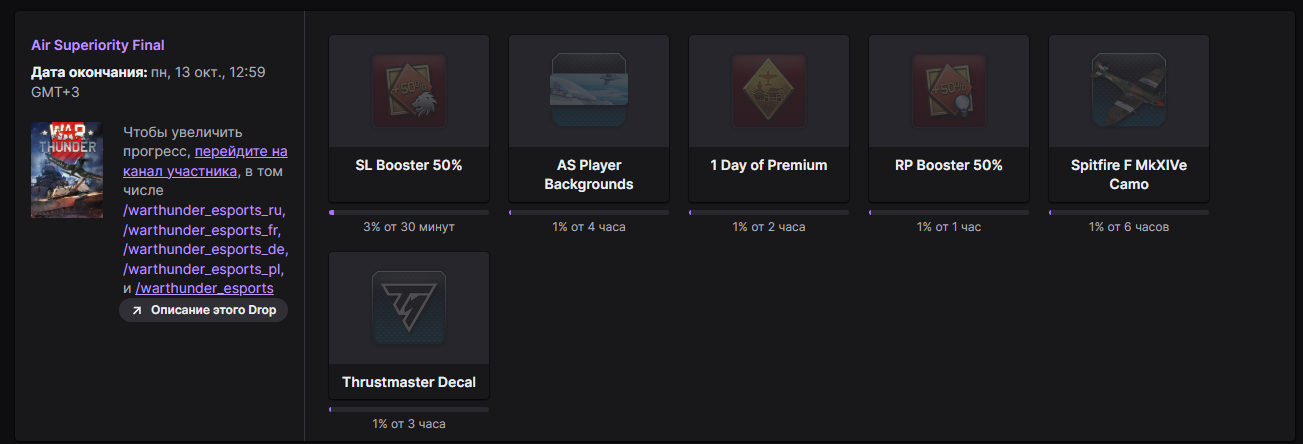Viewport: 1303px width, 444px height.
Task: Click the SL Booster 50% progress bar
Action: (x=408, y=212)
